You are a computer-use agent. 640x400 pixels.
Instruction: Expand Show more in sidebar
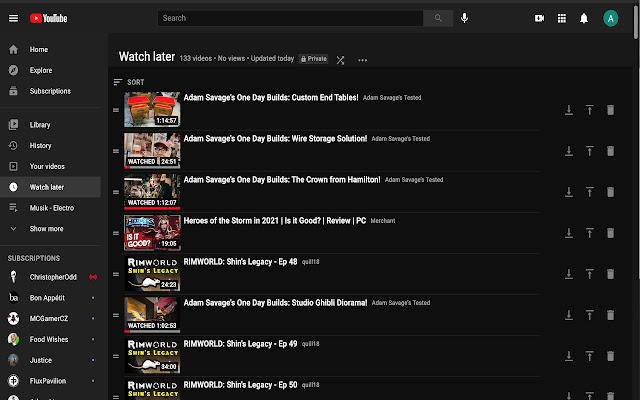coord(50,229)
